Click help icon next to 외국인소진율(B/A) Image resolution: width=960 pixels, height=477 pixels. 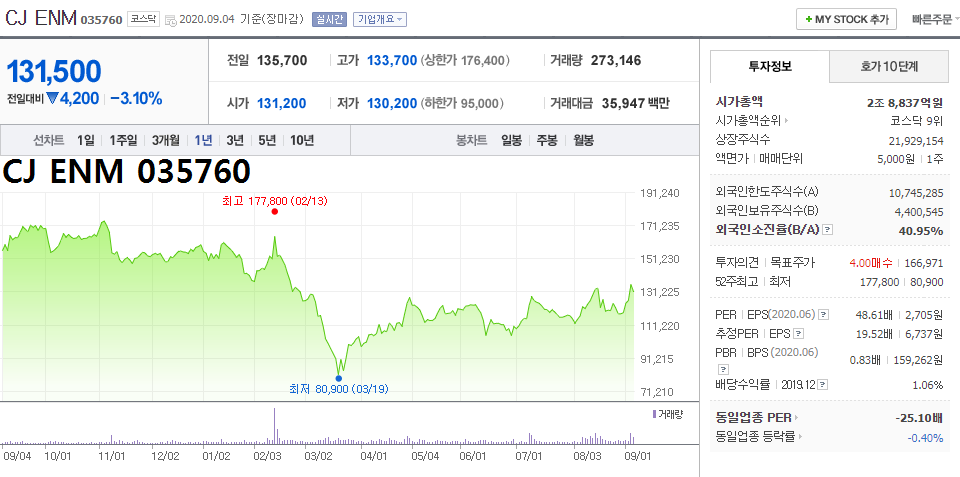click(x=828, y=230)
